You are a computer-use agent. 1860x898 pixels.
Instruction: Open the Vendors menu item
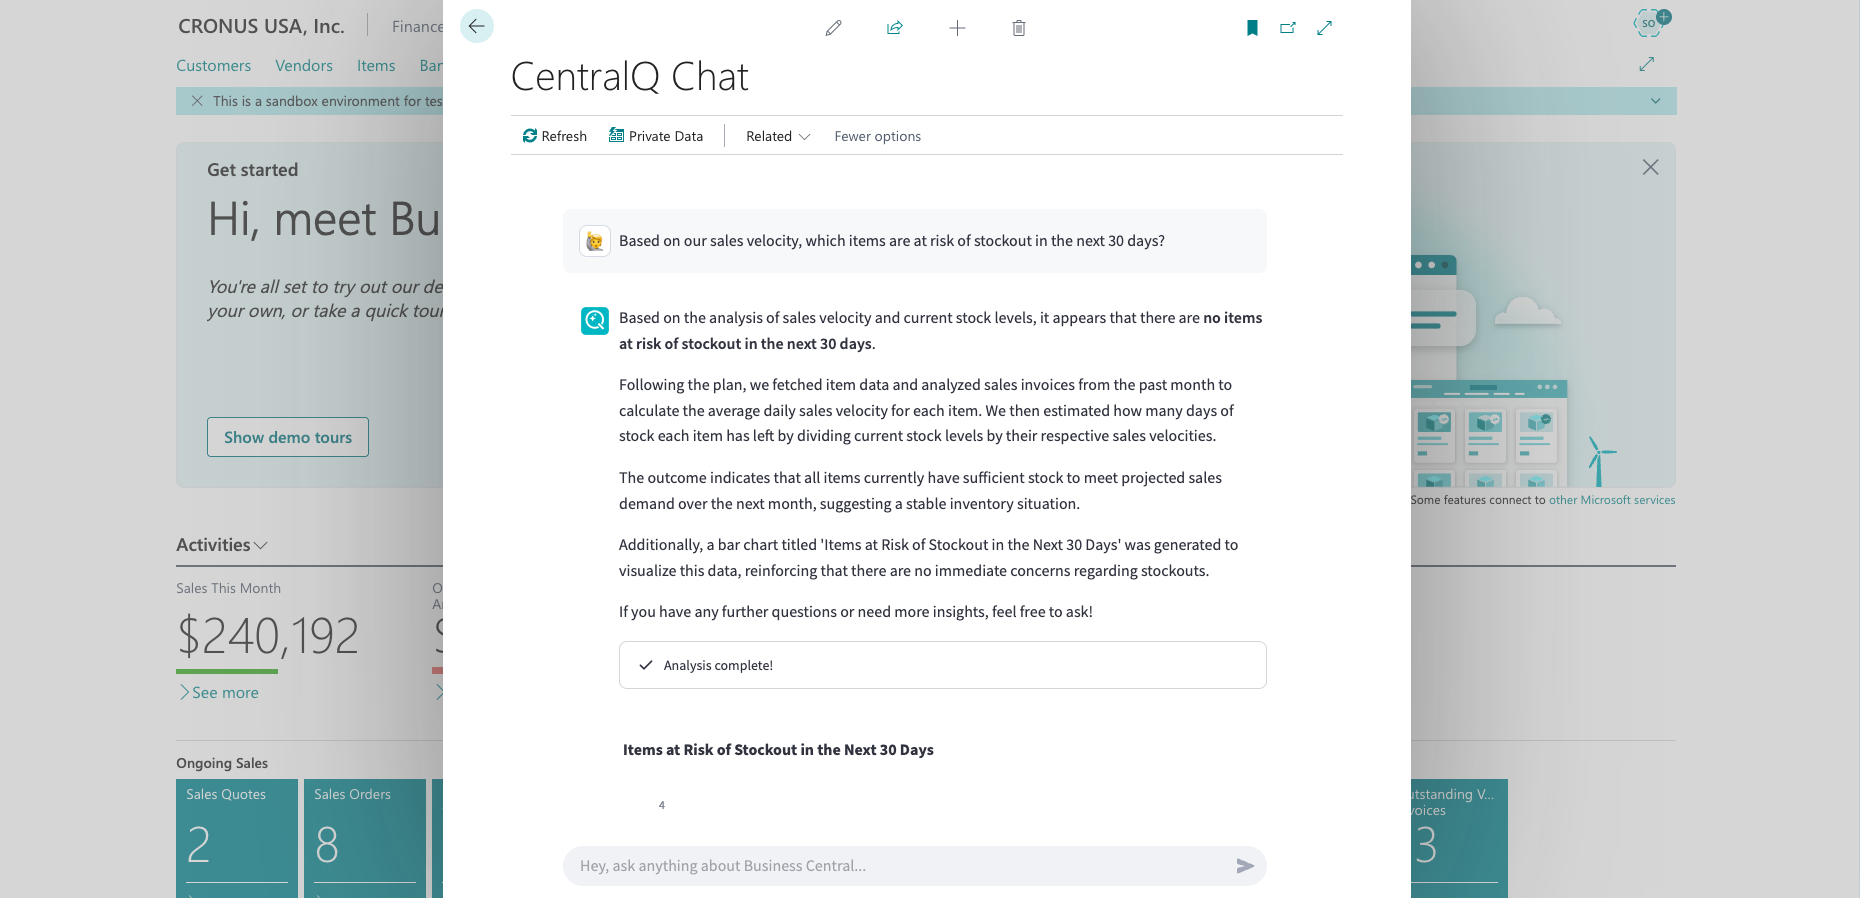[x=304, y=66]
